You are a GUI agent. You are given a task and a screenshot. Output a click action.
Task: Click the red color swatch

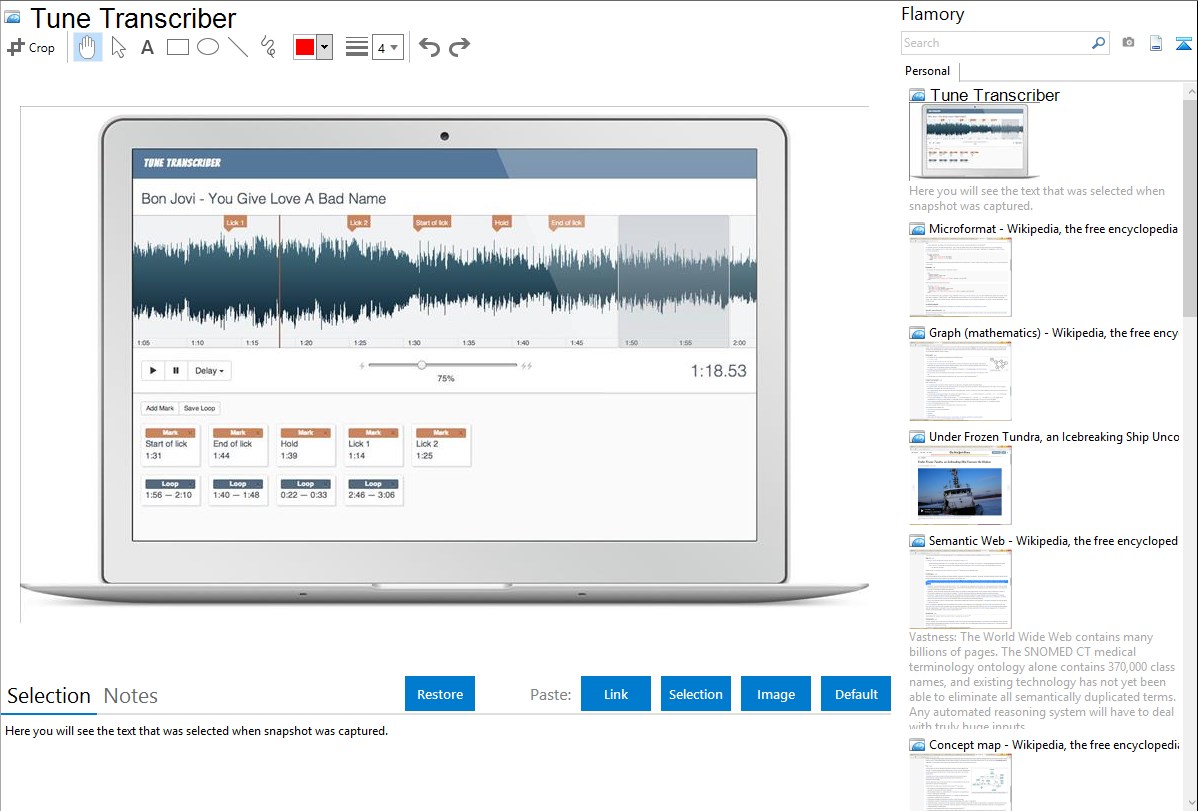305,47
